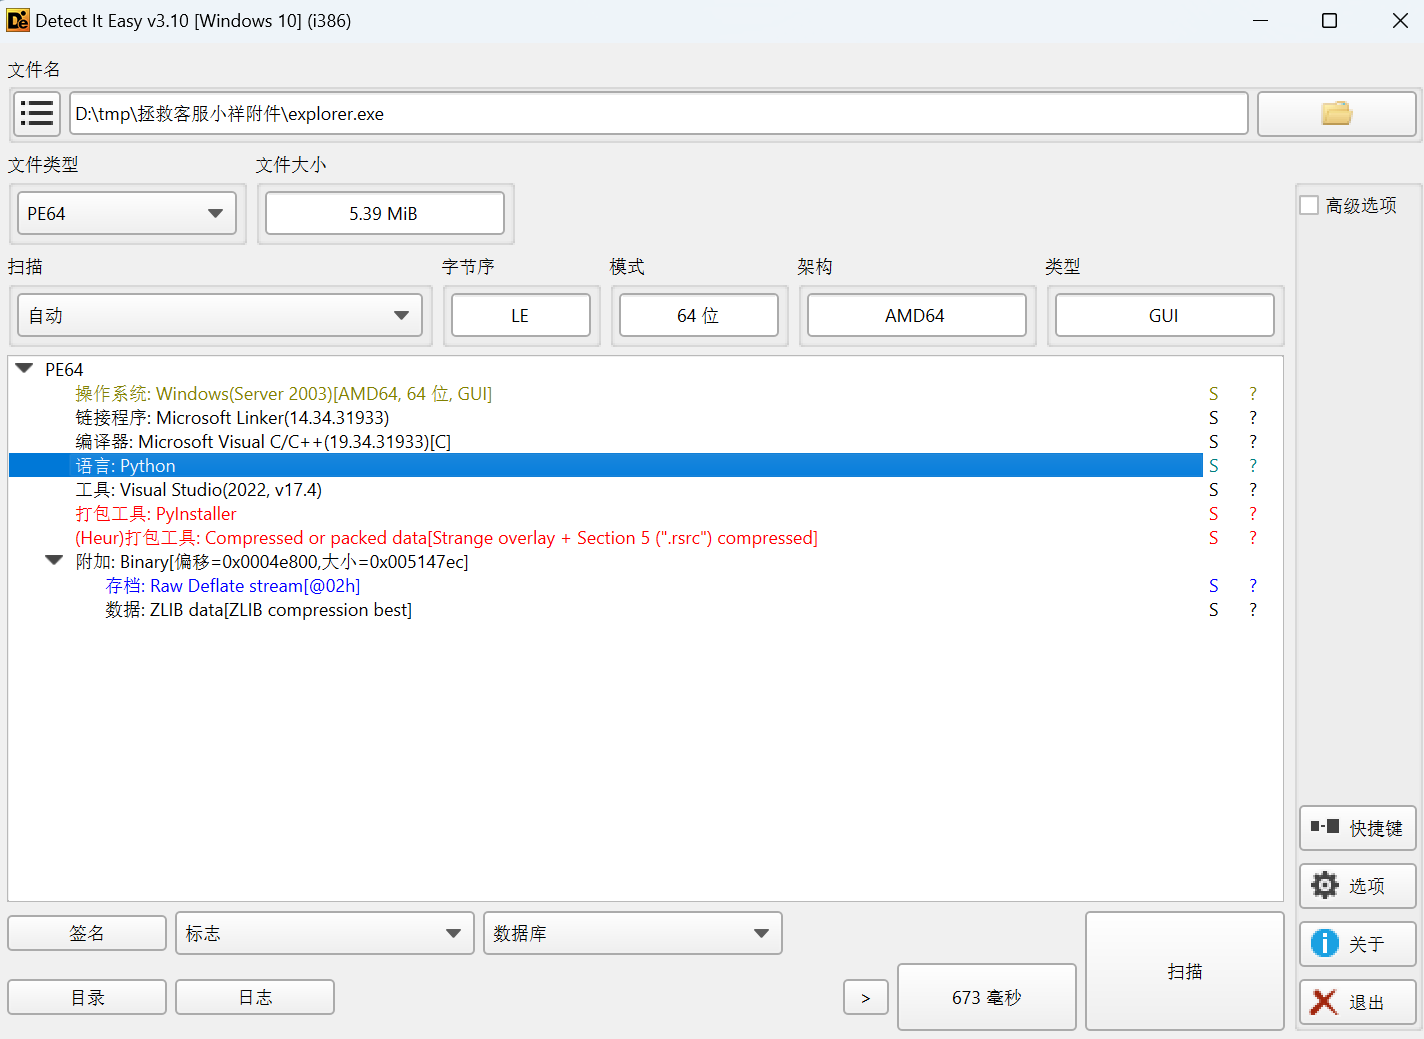Click the ? on the Raw Deflate stream row
1424x1039 pixels.
click(1253, 585)
